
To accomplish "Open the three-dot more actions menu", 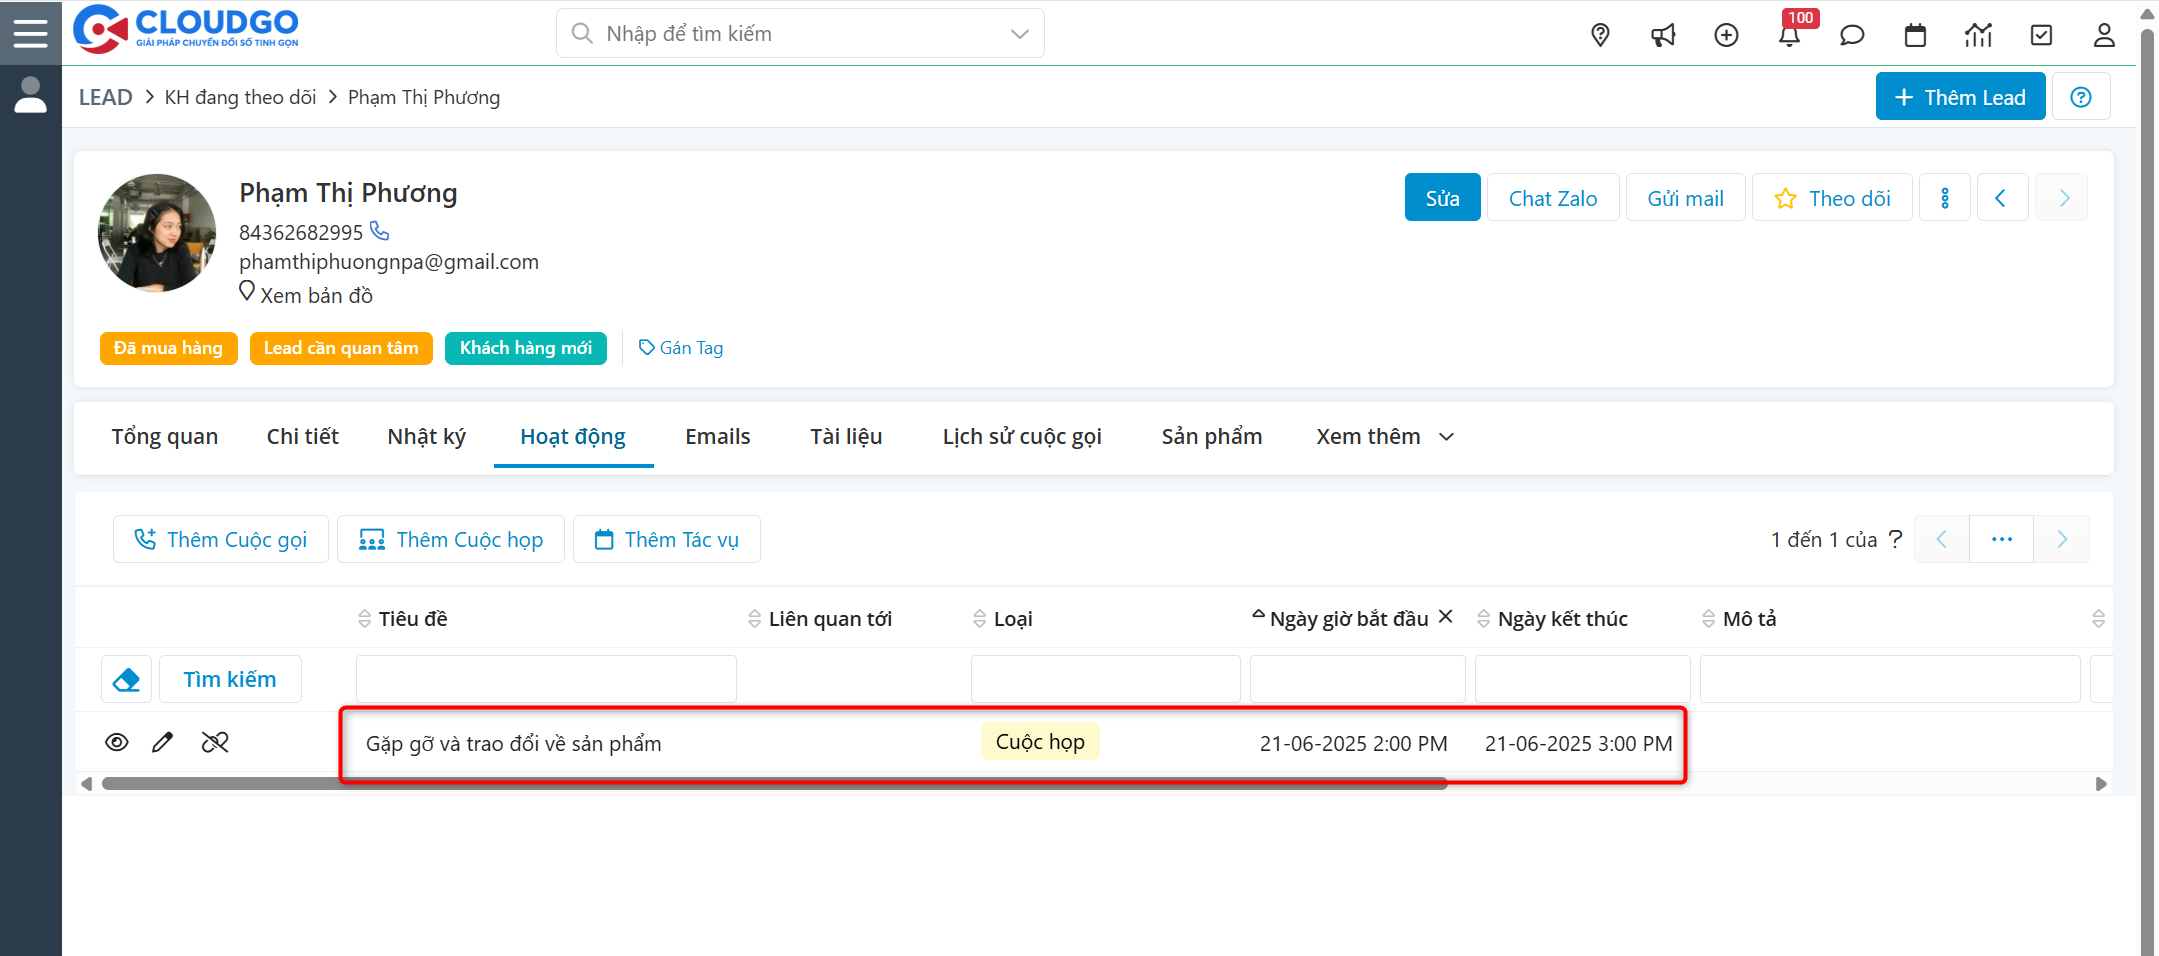I will (x=1944, y=198).
